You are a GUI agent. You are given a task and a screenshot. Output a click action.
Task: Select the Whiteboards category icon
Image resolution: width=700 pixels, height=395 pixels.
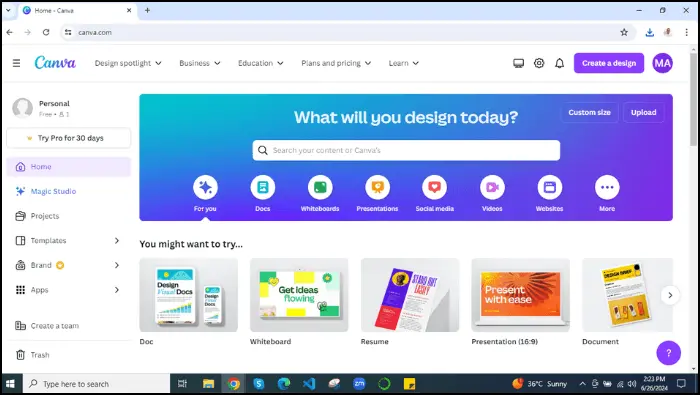pos(320,187)
